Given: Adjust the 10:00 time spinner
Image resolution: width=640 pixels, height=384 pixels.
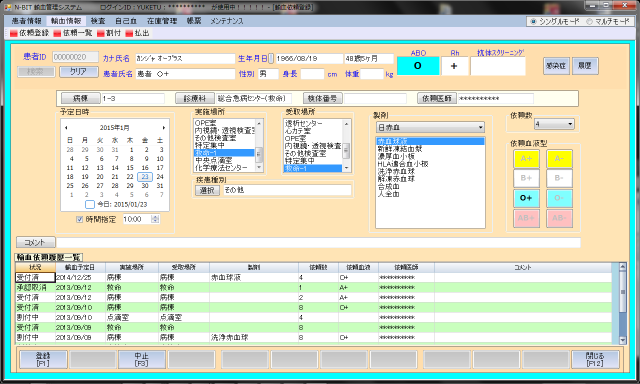Looking at the screenshot, I should pyautogui.click(x=155, y=219).
